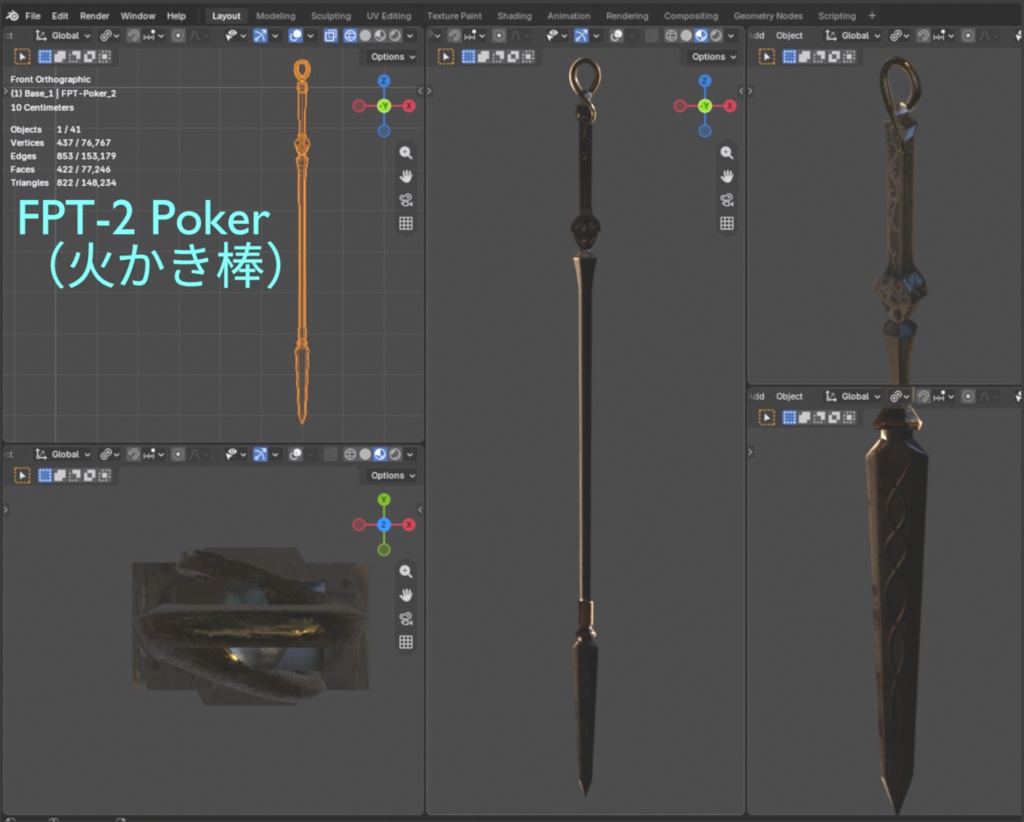Viewport: 1024px width, 822px height.
Task: Open the Render menu
Action: pyautogui.click(x=95, y=16)
